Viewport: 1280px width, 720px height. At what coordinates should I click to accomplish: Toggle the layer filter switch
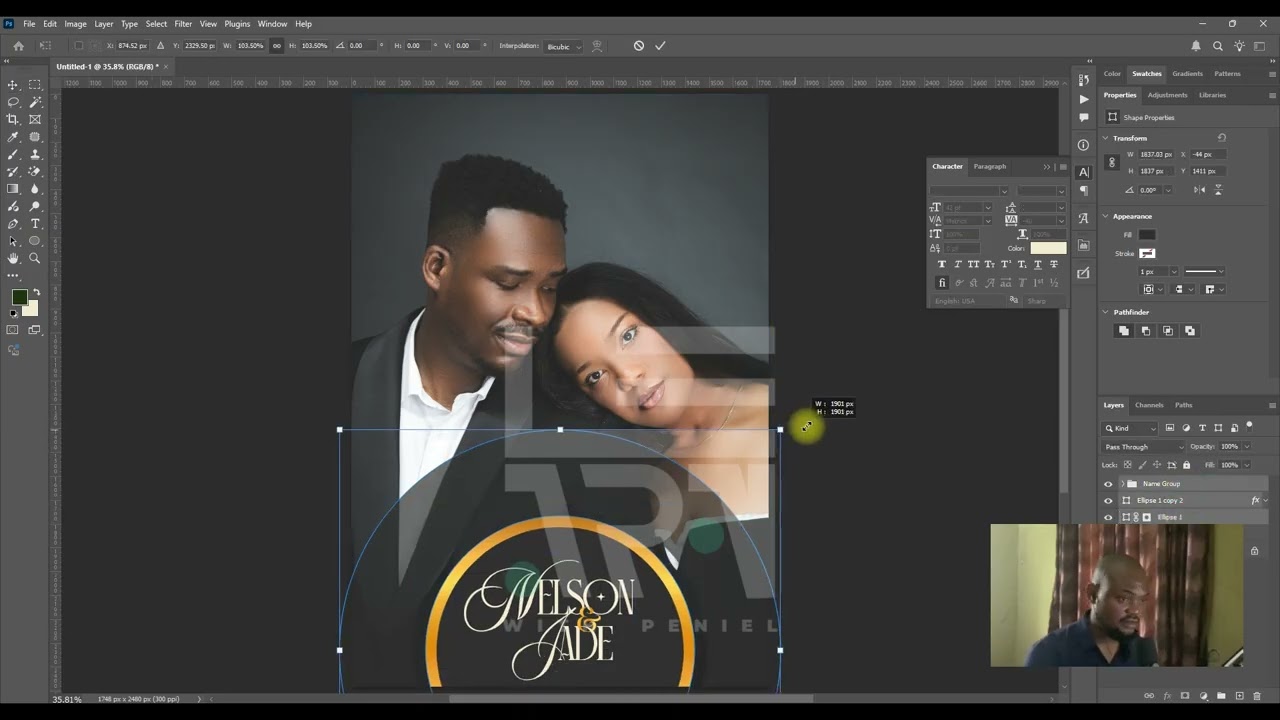[1249, 427]
